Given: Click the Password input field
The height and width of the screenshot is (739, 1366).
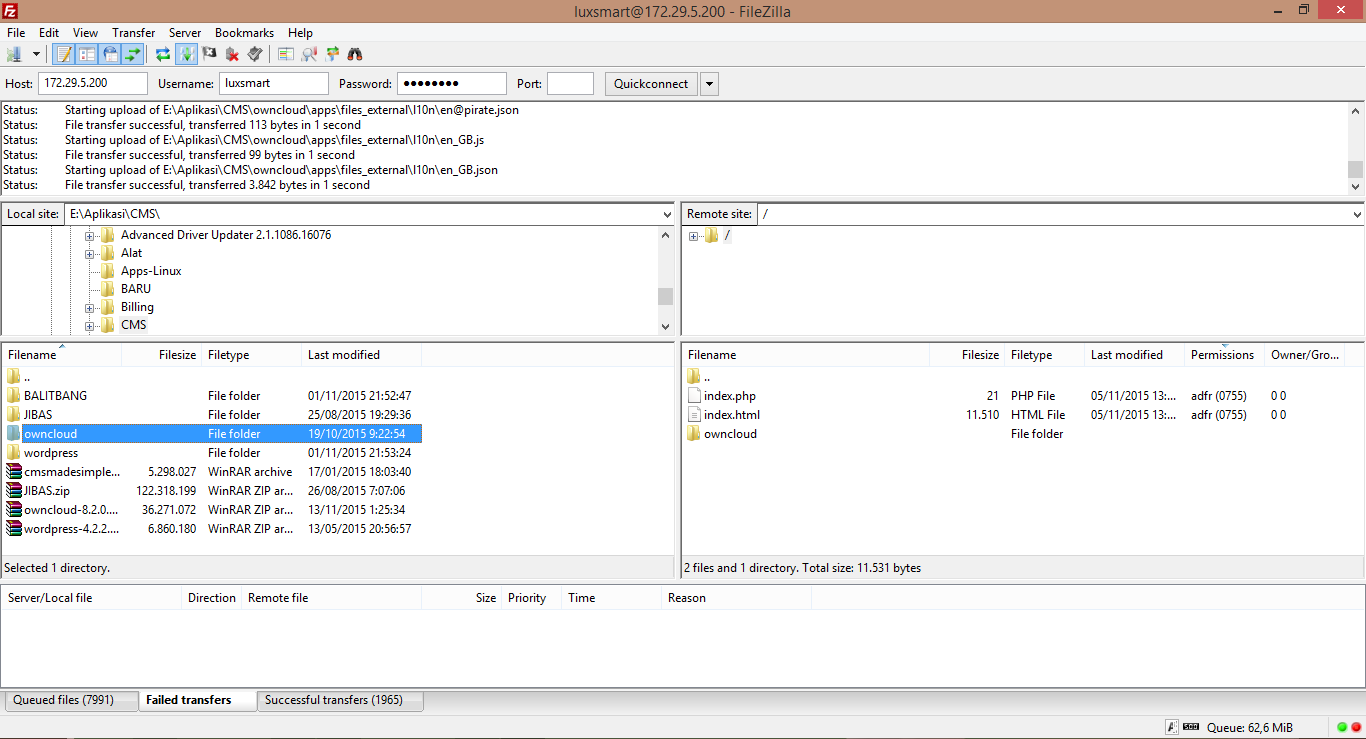Looking at the screenshot, I should [452, 84].
